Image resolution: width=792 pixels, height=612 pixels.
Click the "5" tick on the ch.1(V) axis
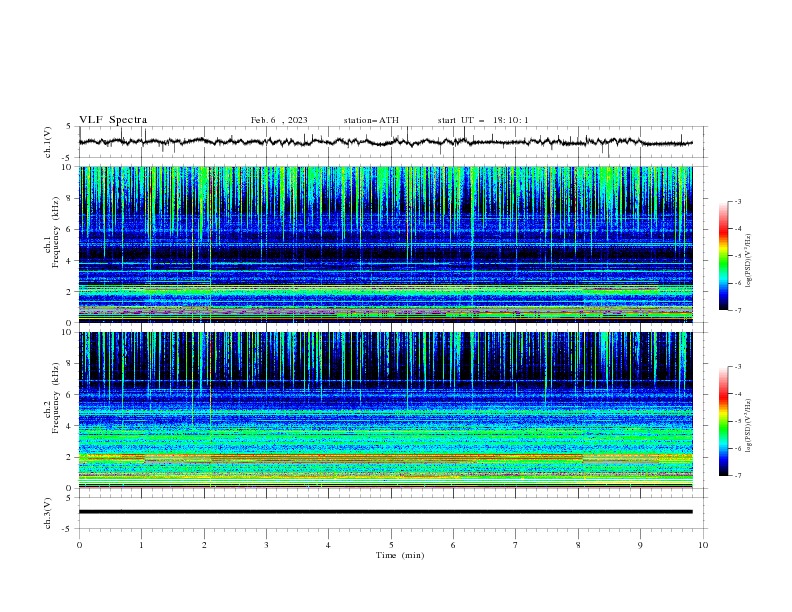click(x=70, y=126)
